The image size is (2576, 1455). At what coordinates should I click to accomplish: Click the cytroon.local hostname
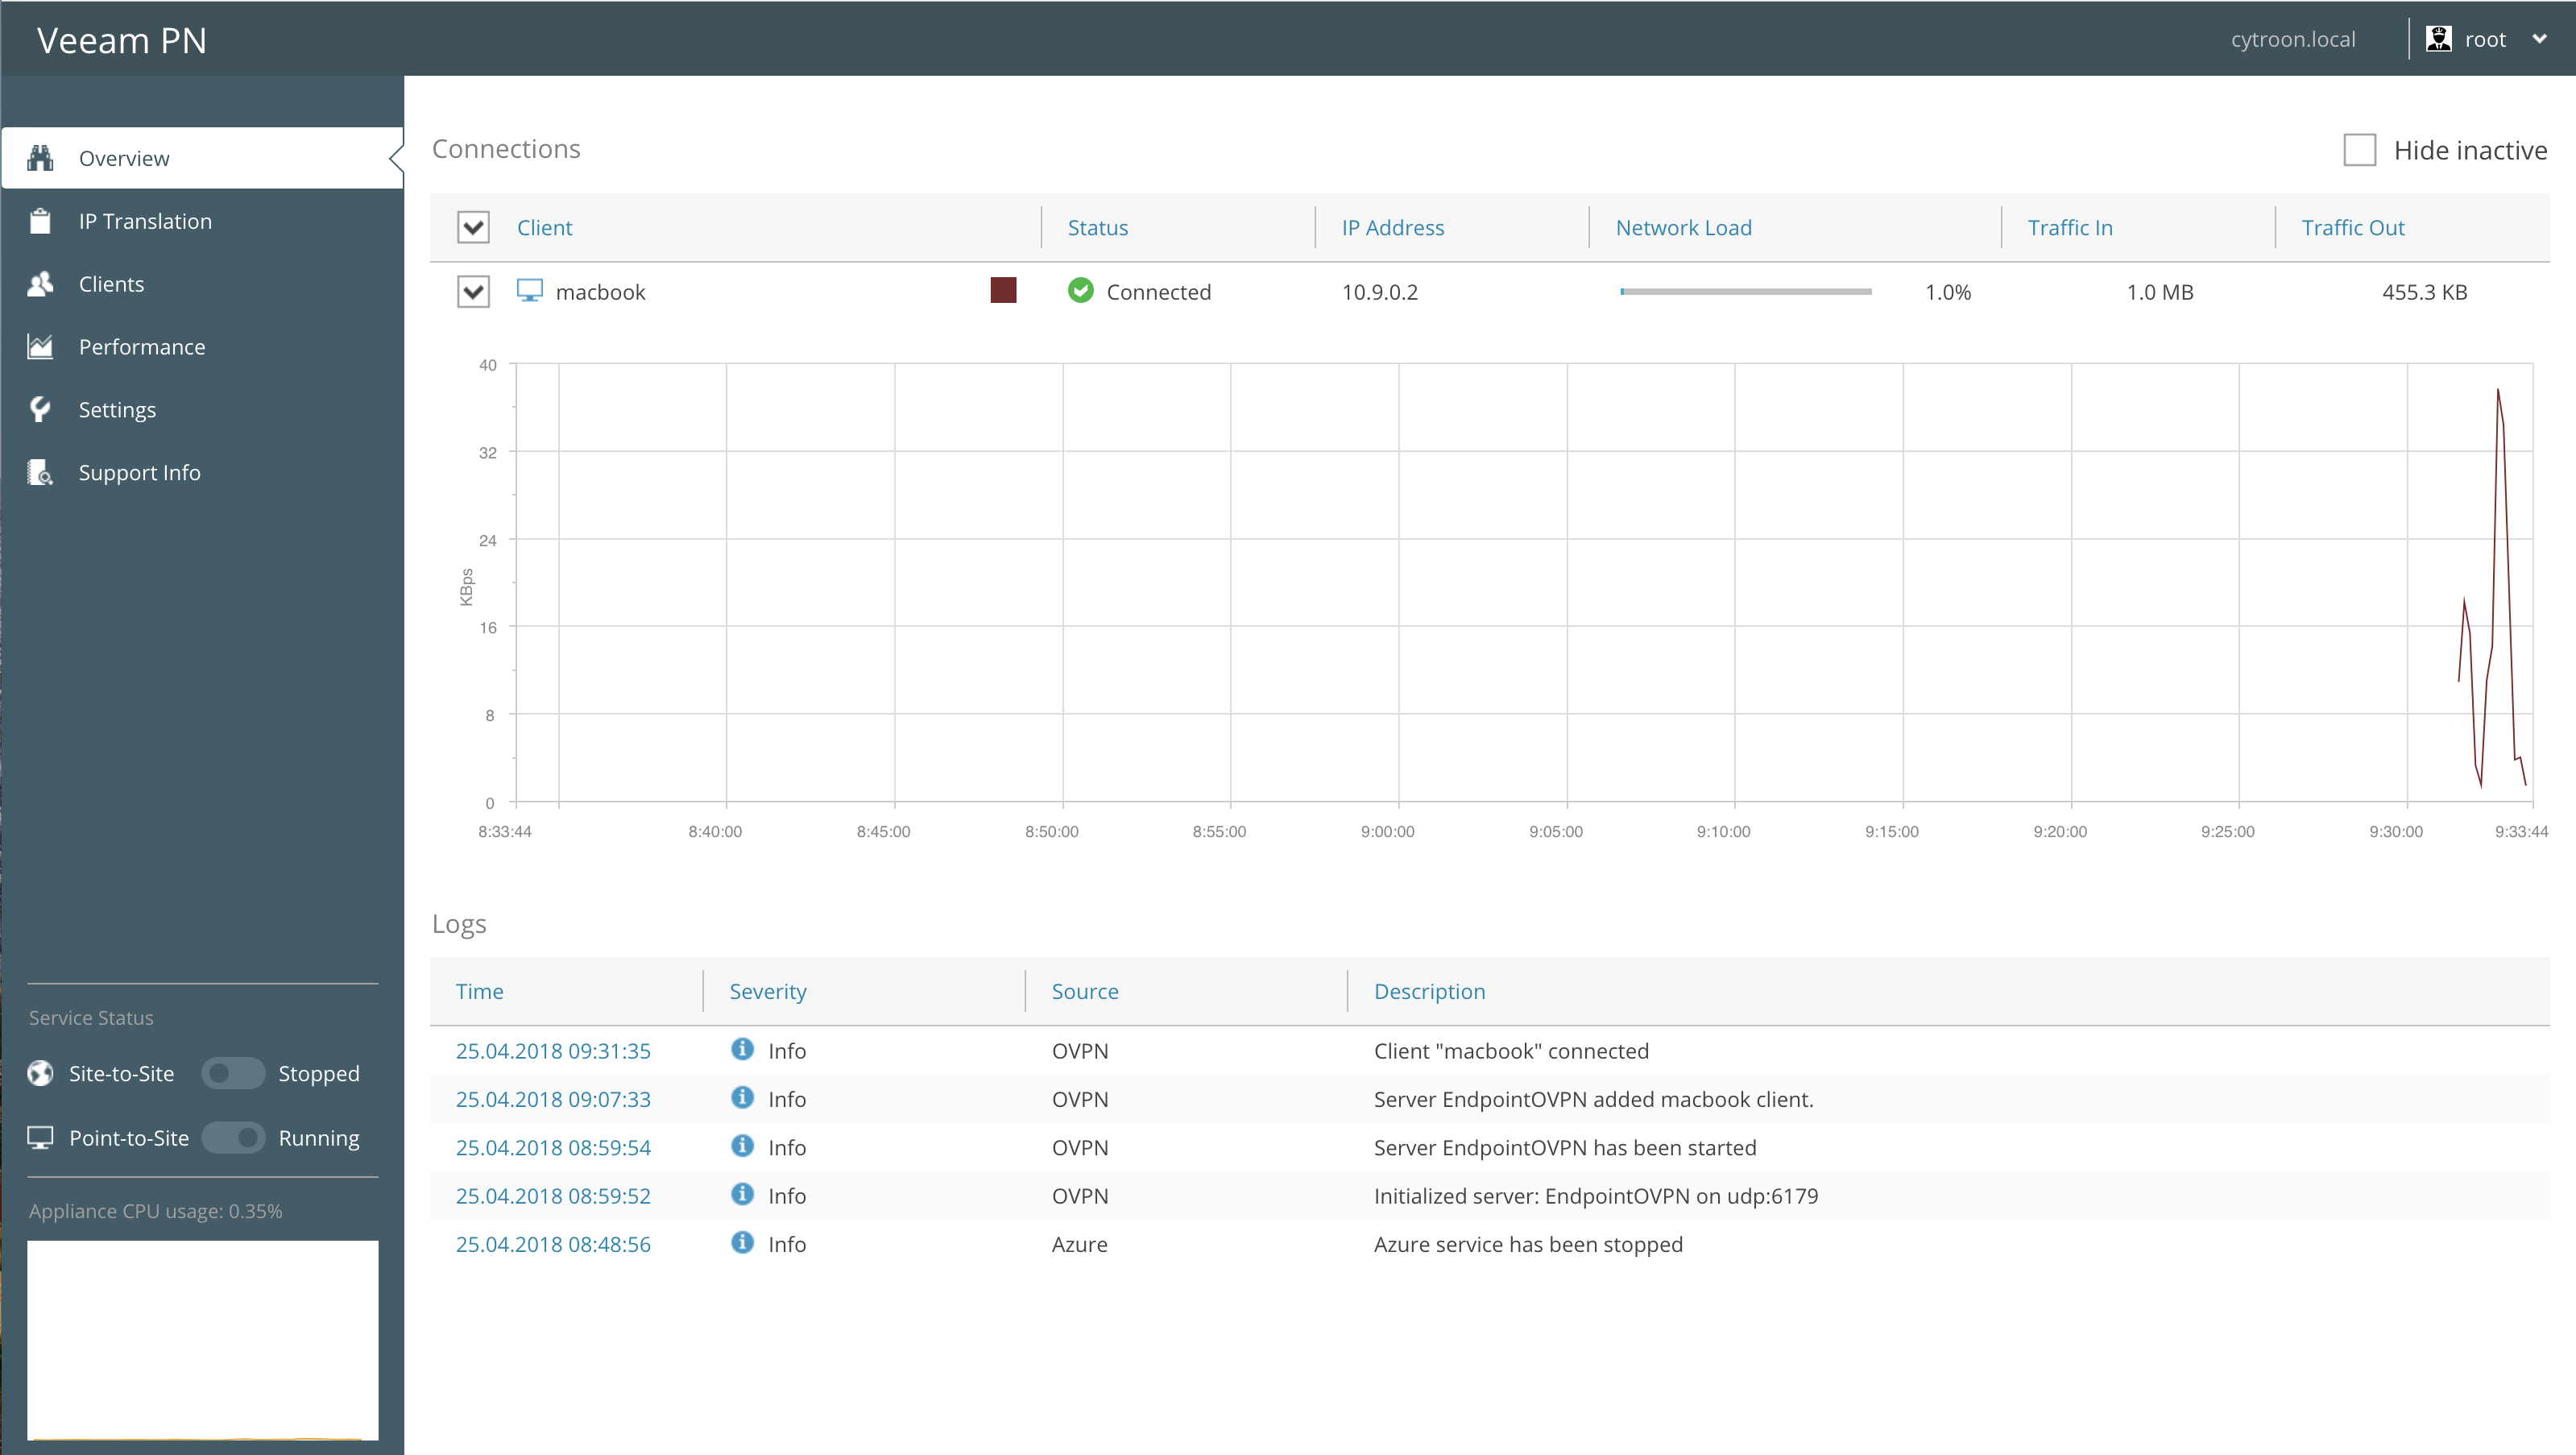click(x=2293, y=39)
